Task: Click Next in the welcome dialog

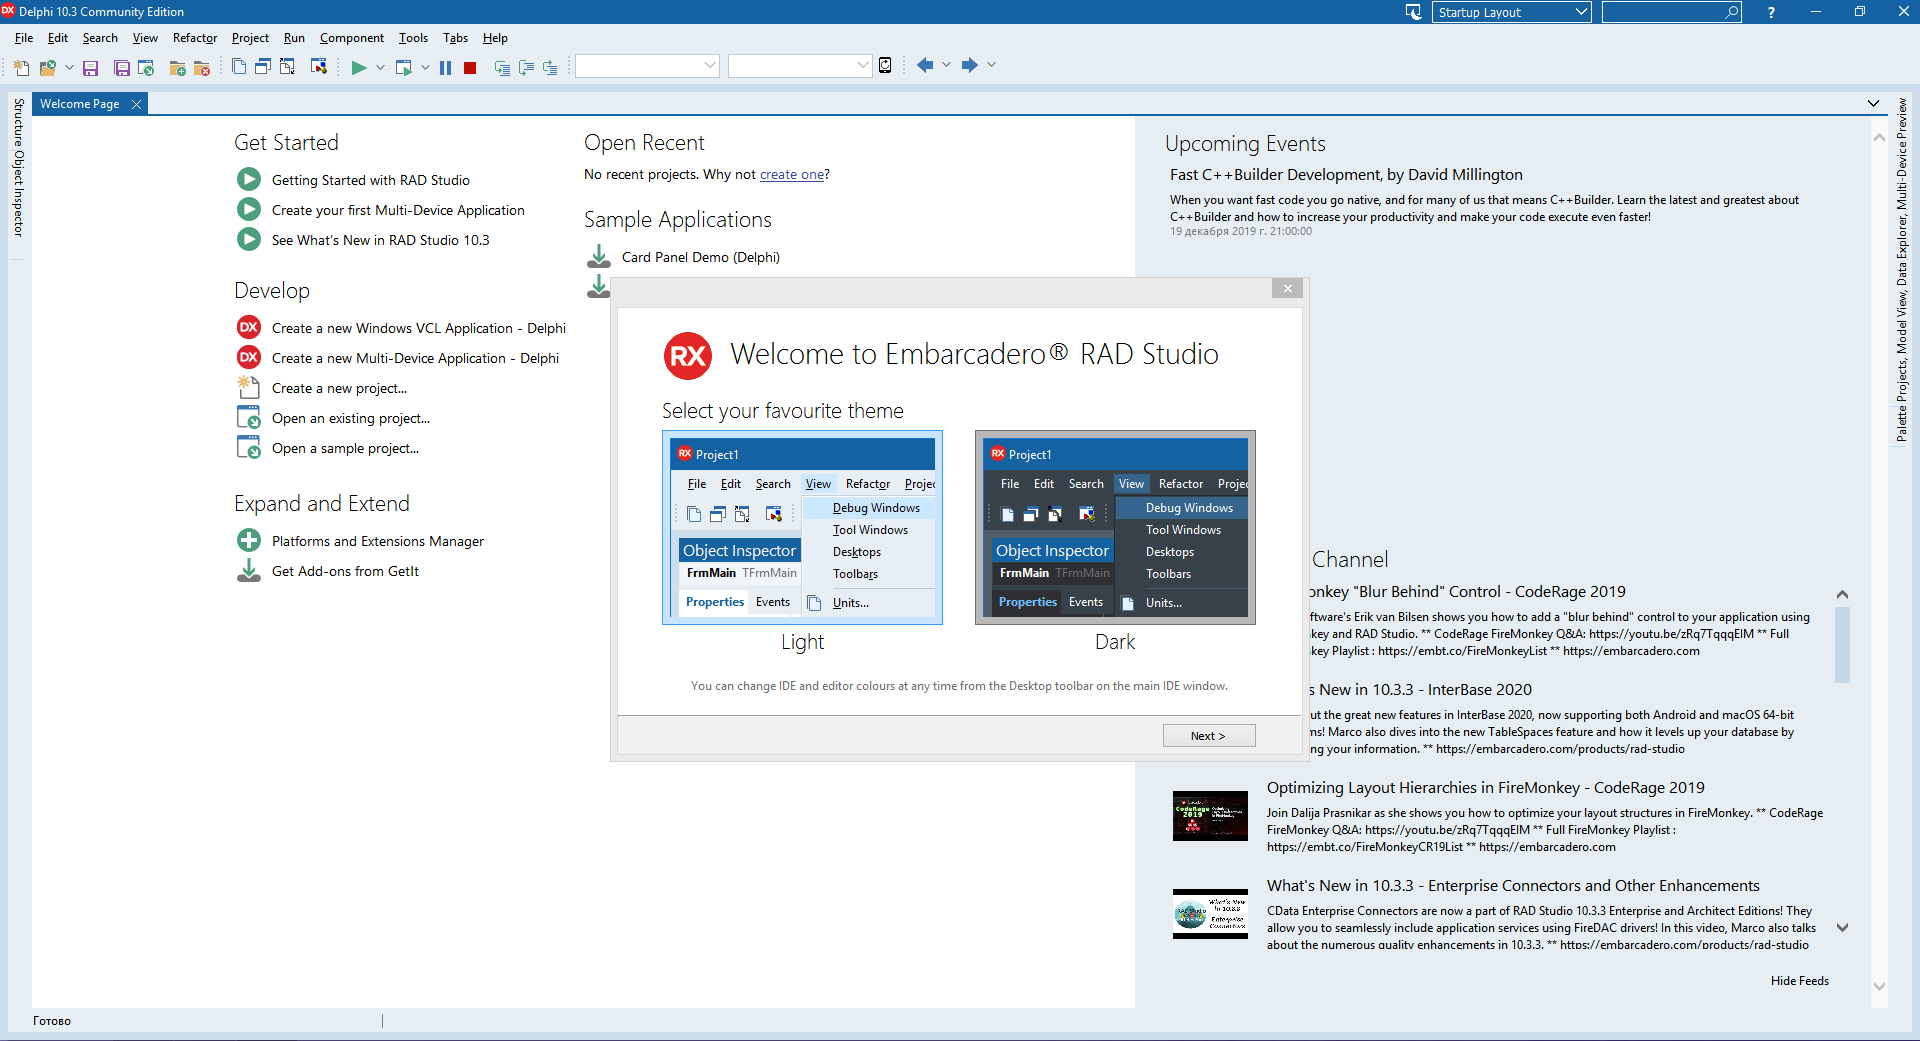Action: coord(1208,736)
